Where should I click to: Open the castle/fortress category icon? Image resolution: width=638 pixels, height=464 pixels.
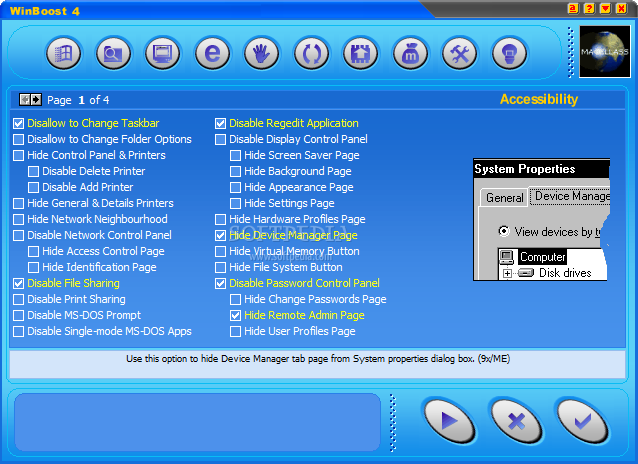(x=361, y=53)
